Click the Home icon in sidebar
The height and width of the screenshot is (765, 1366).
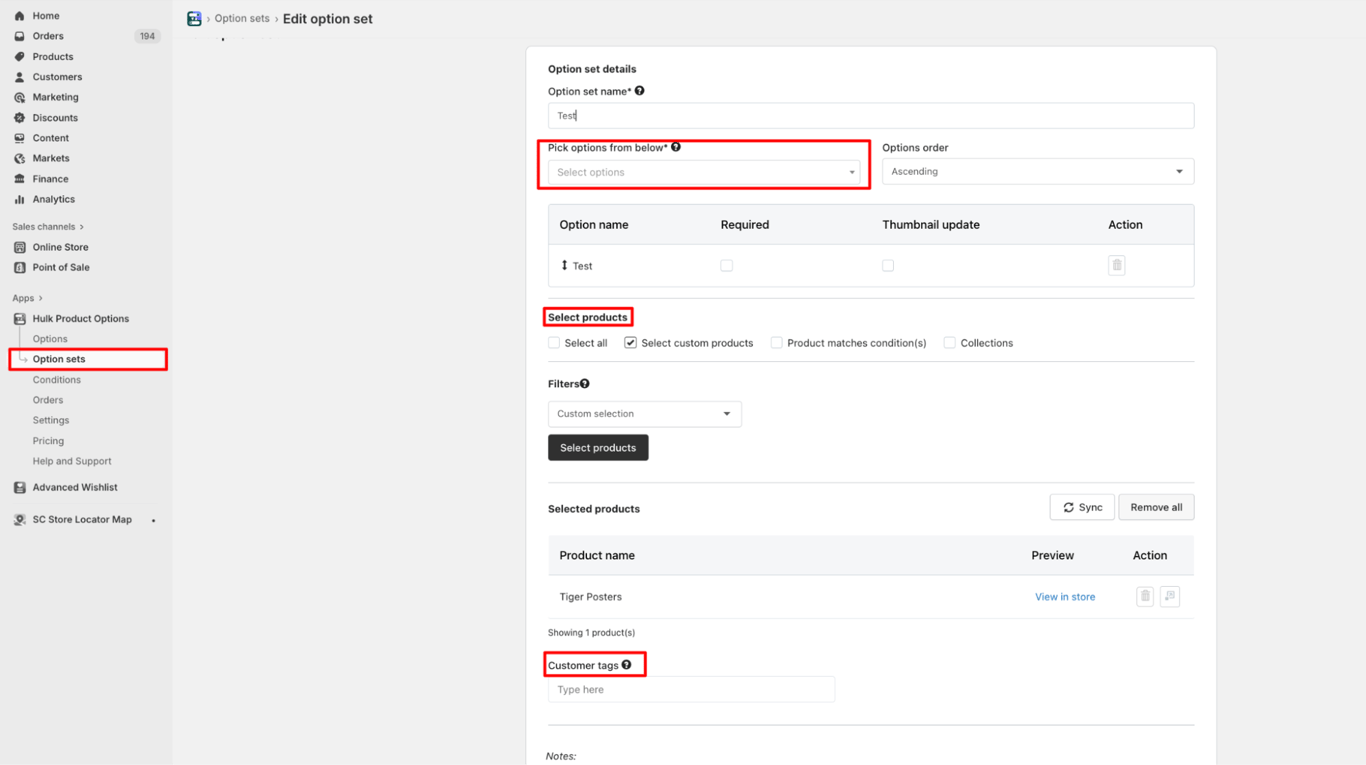coord(19,16)
